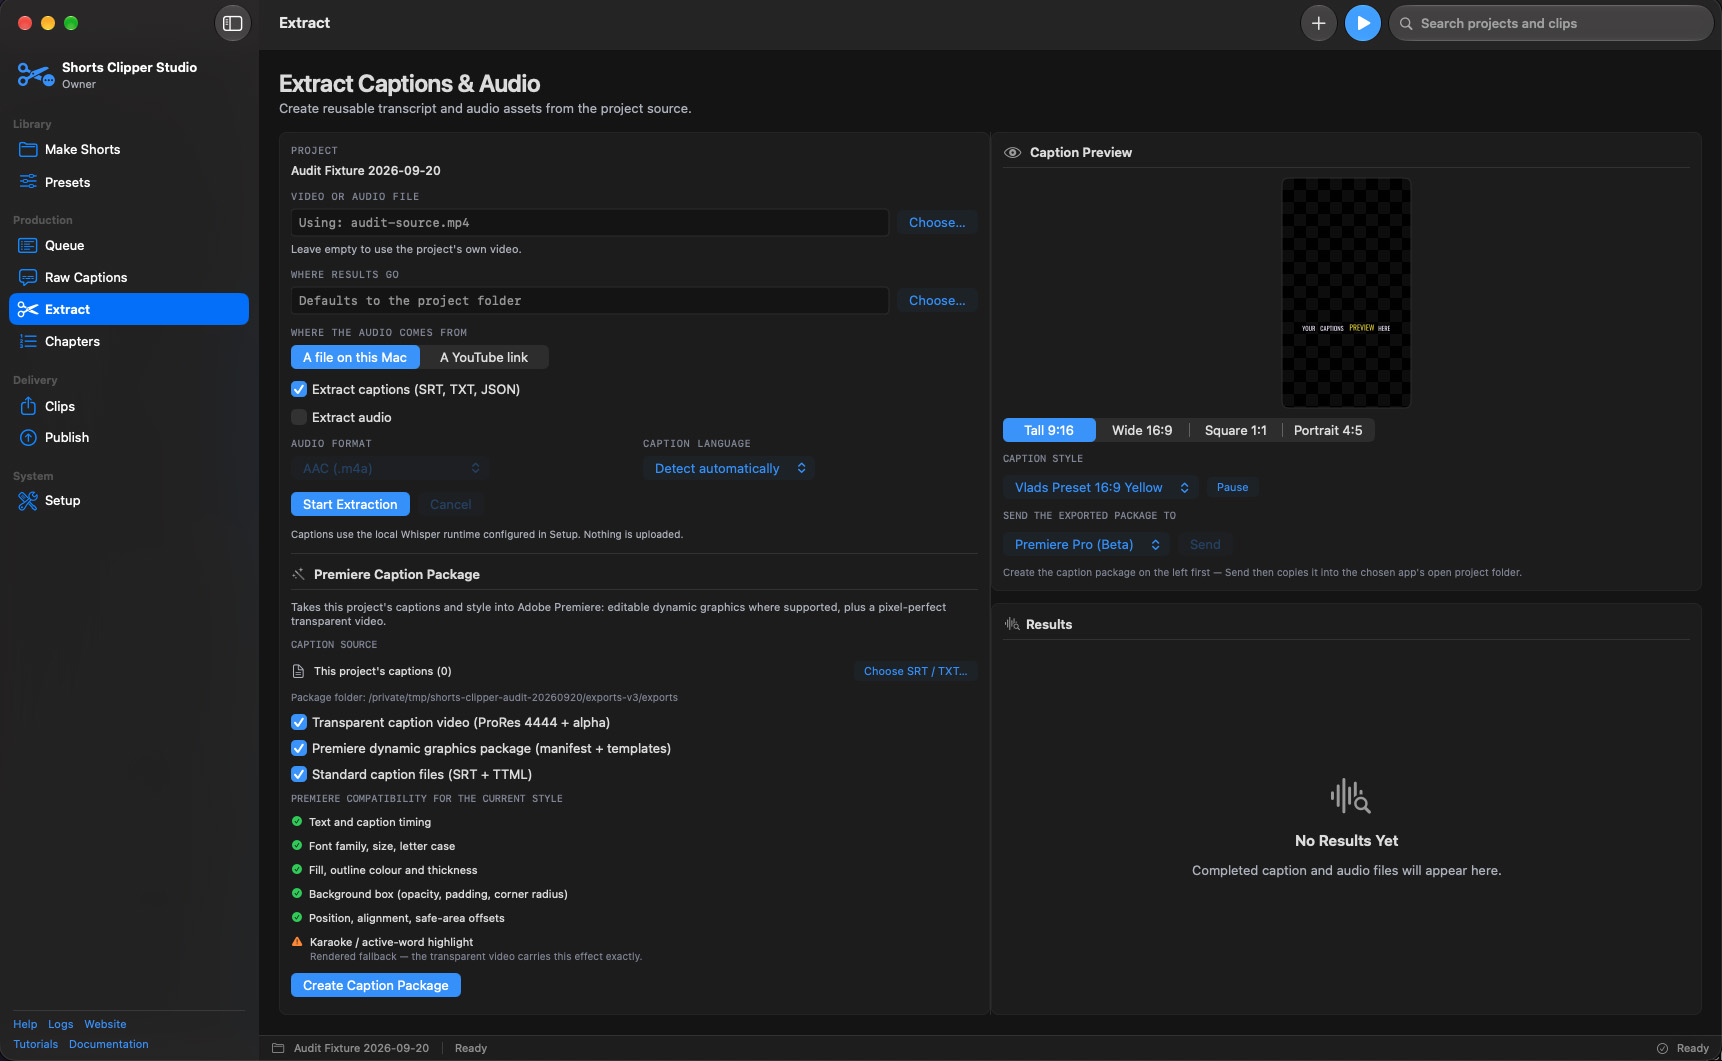Toggle Premiere dynamic graphics package checkbox
Screen dimensions: 1722x1061
(x=299, y=748)
